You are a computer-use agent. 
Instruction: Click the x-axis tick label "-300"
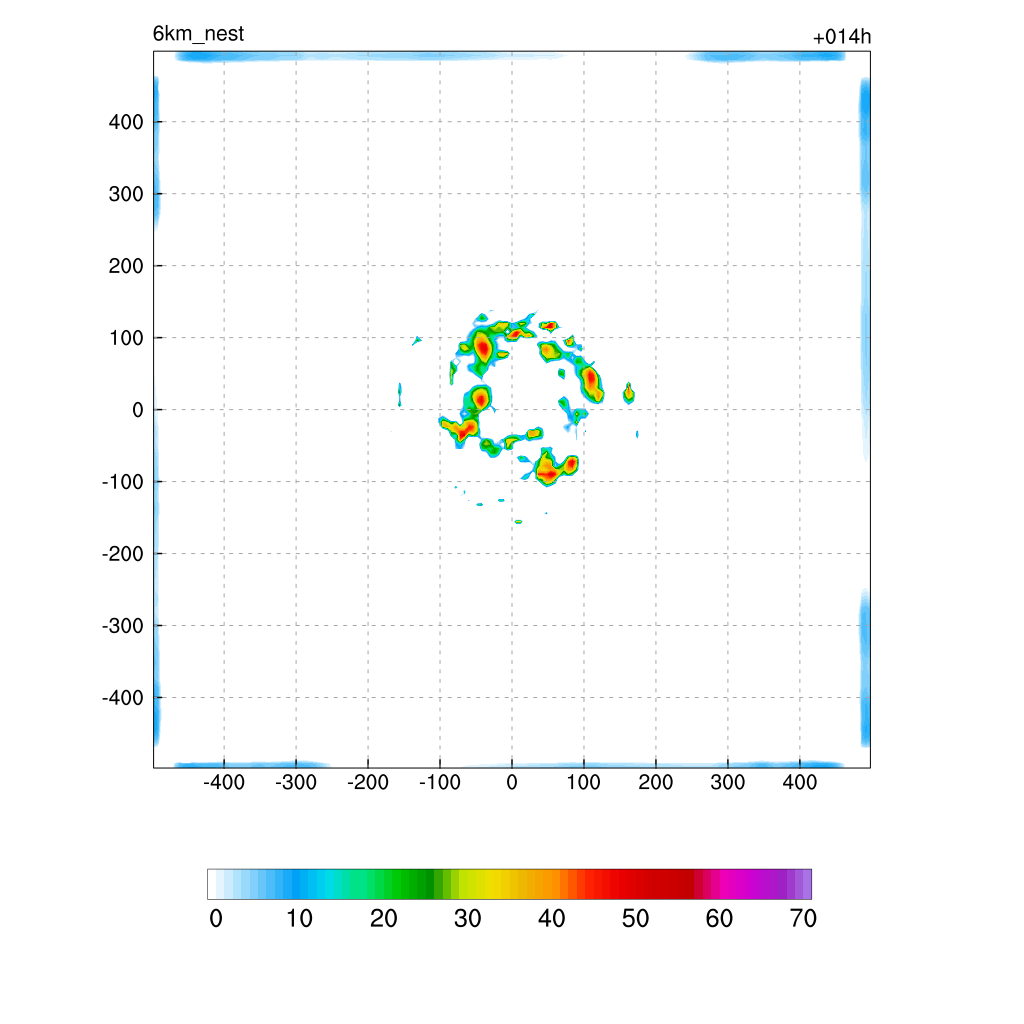pos(296,782)
